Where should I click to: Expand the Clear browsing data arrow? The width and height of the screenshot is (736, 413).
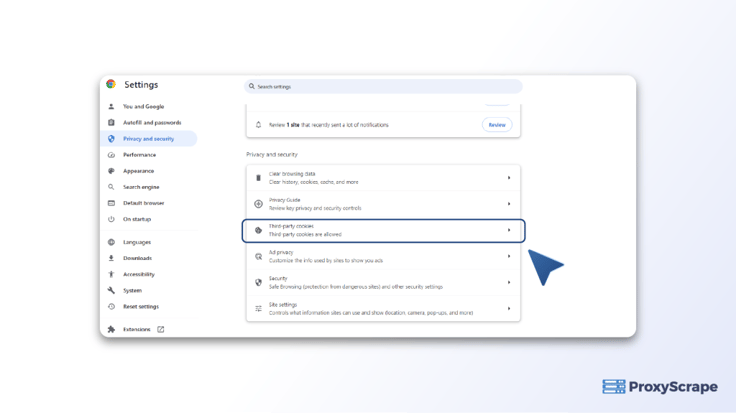[508, 178]
